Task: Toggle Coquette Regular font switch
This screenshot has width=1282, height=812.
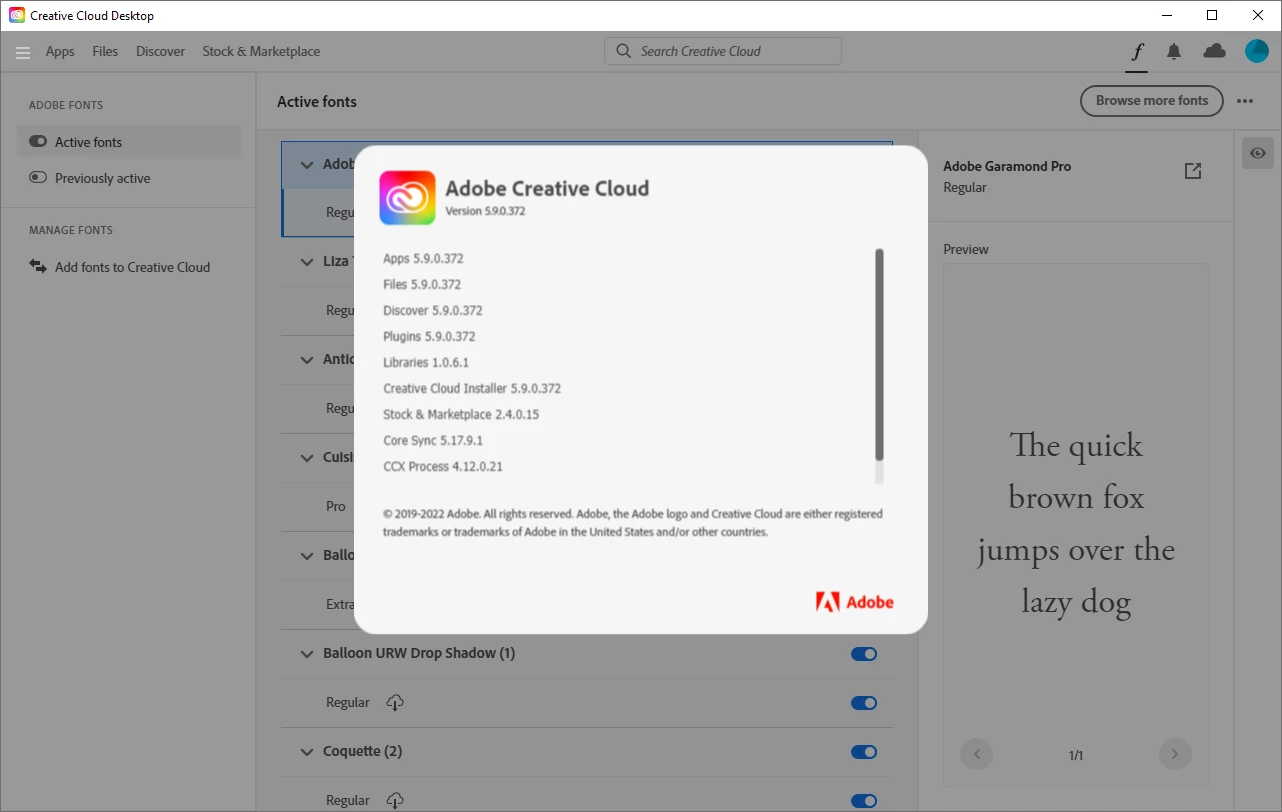Action: click(x=864, y=801)
